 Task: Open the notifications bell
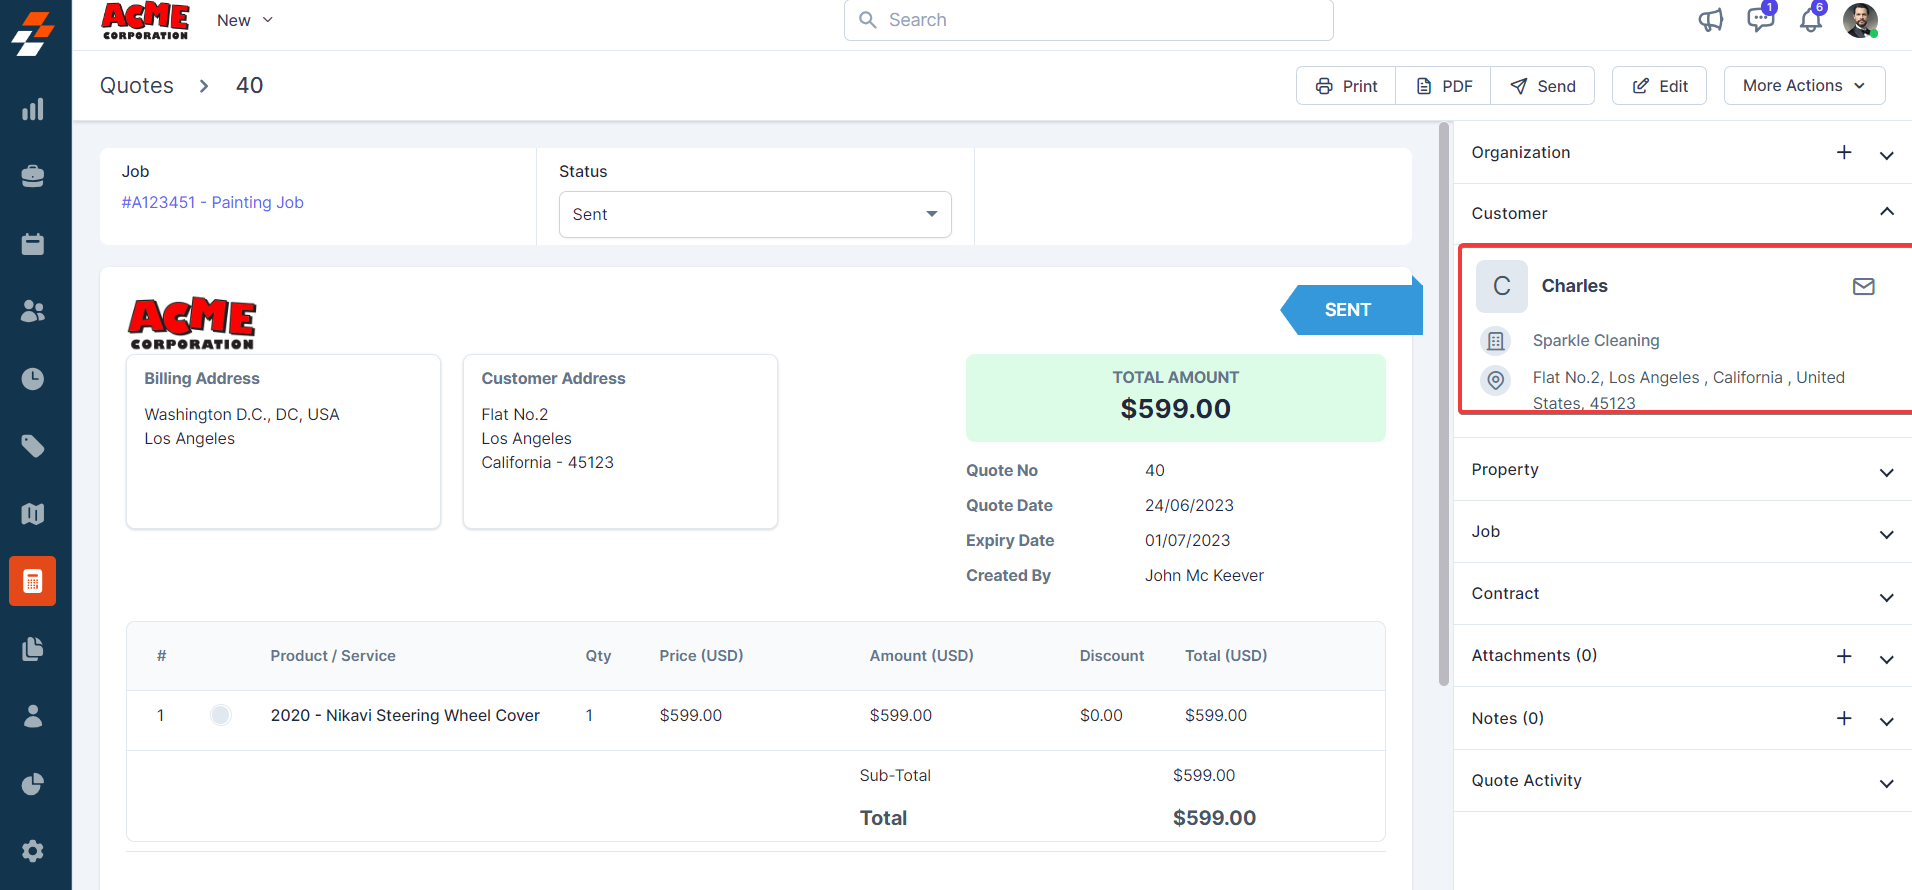(x=1811, y=20)
